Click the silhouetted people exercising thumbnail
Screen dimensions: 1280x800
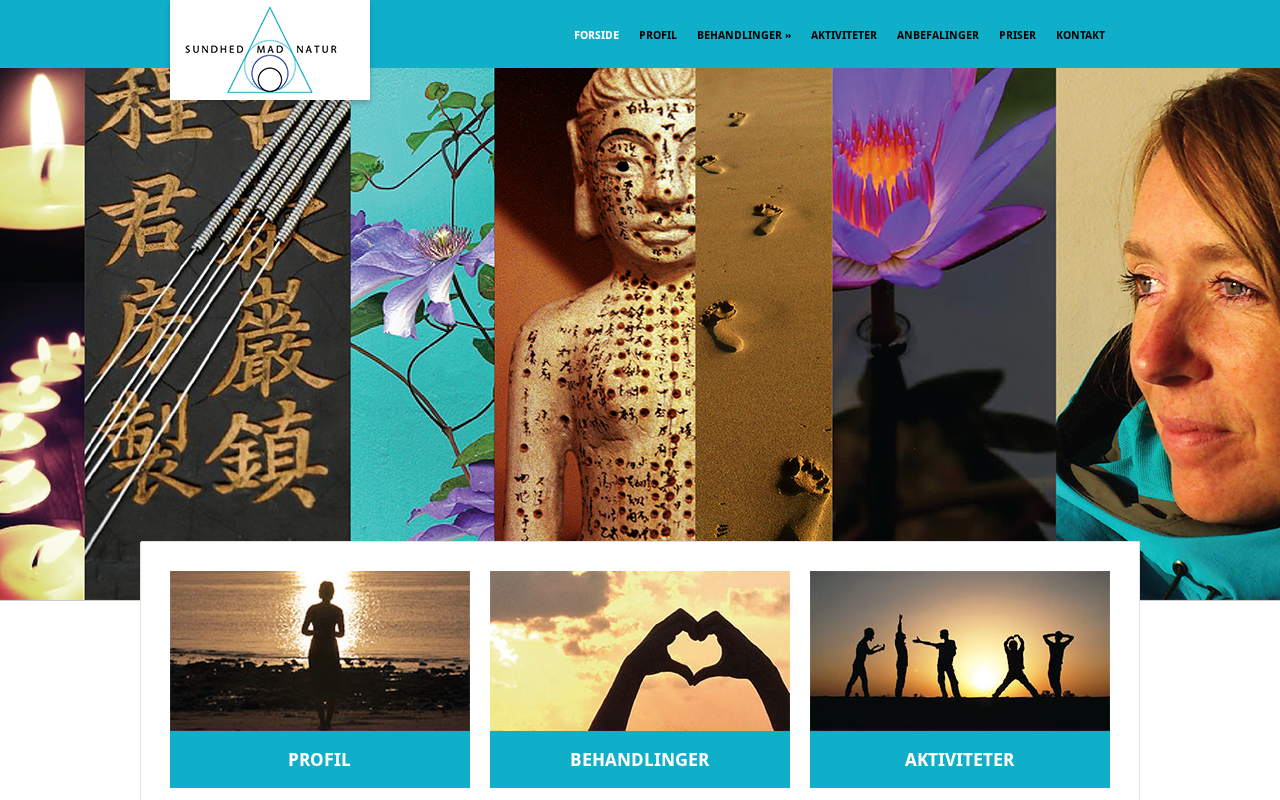(960, 651)
